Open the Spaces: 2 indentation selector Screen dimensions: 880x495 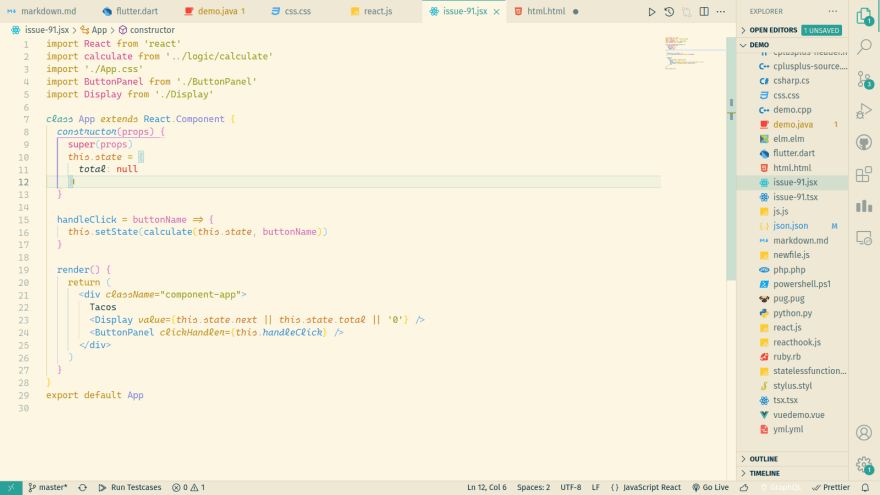point(533,488)
